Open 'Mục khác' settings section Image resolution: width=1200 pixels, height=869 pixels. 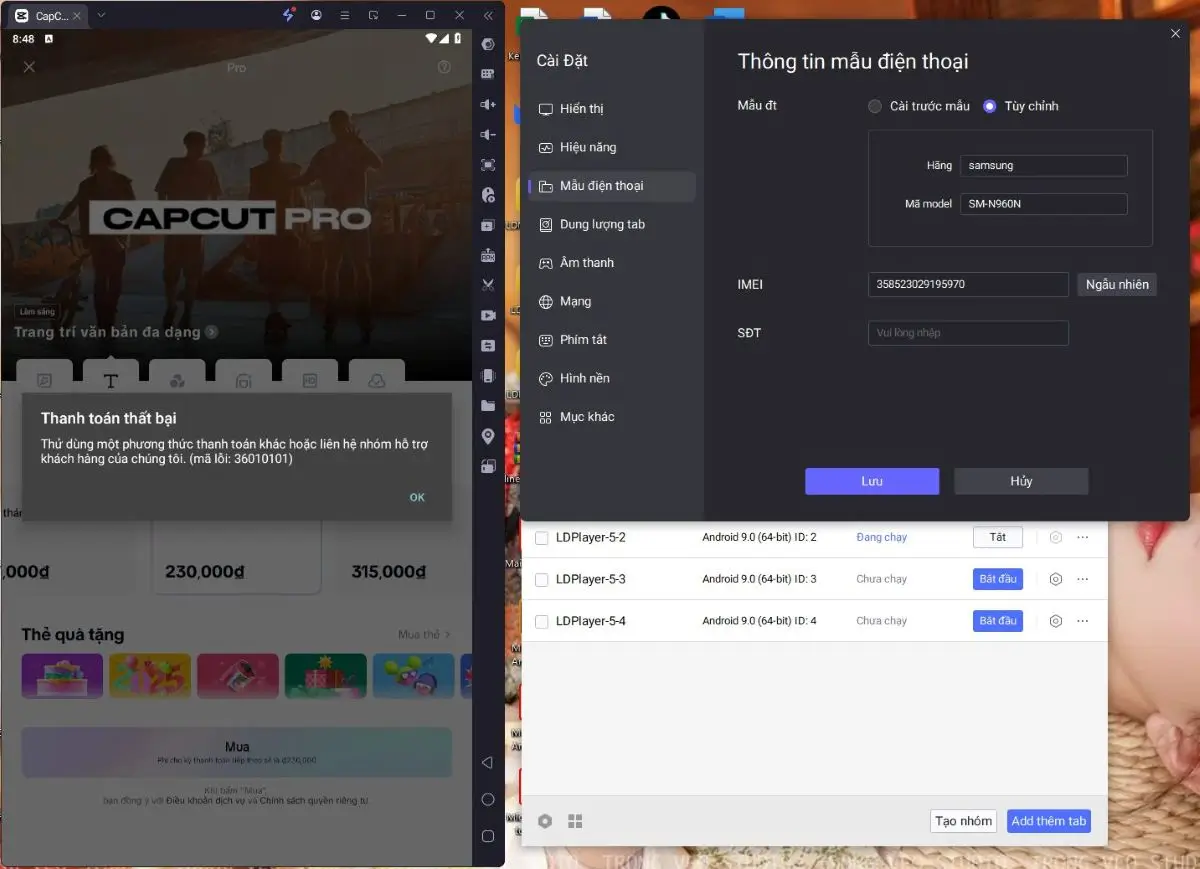(612, 417)
